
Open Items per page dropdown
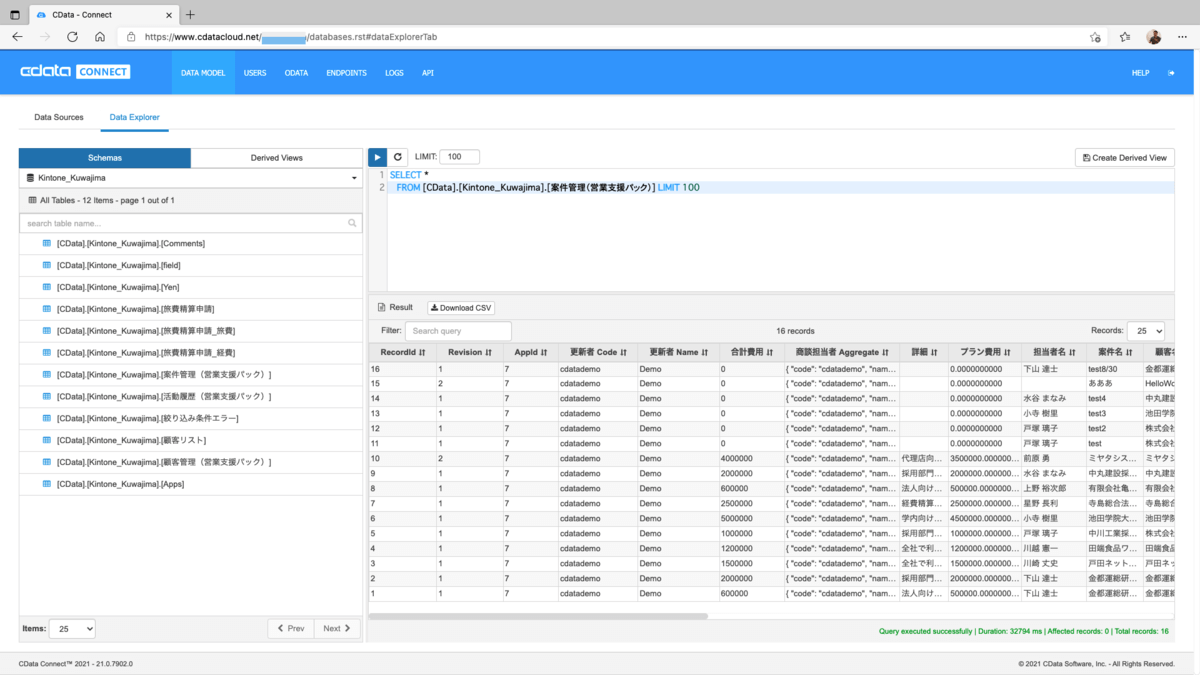72,629
